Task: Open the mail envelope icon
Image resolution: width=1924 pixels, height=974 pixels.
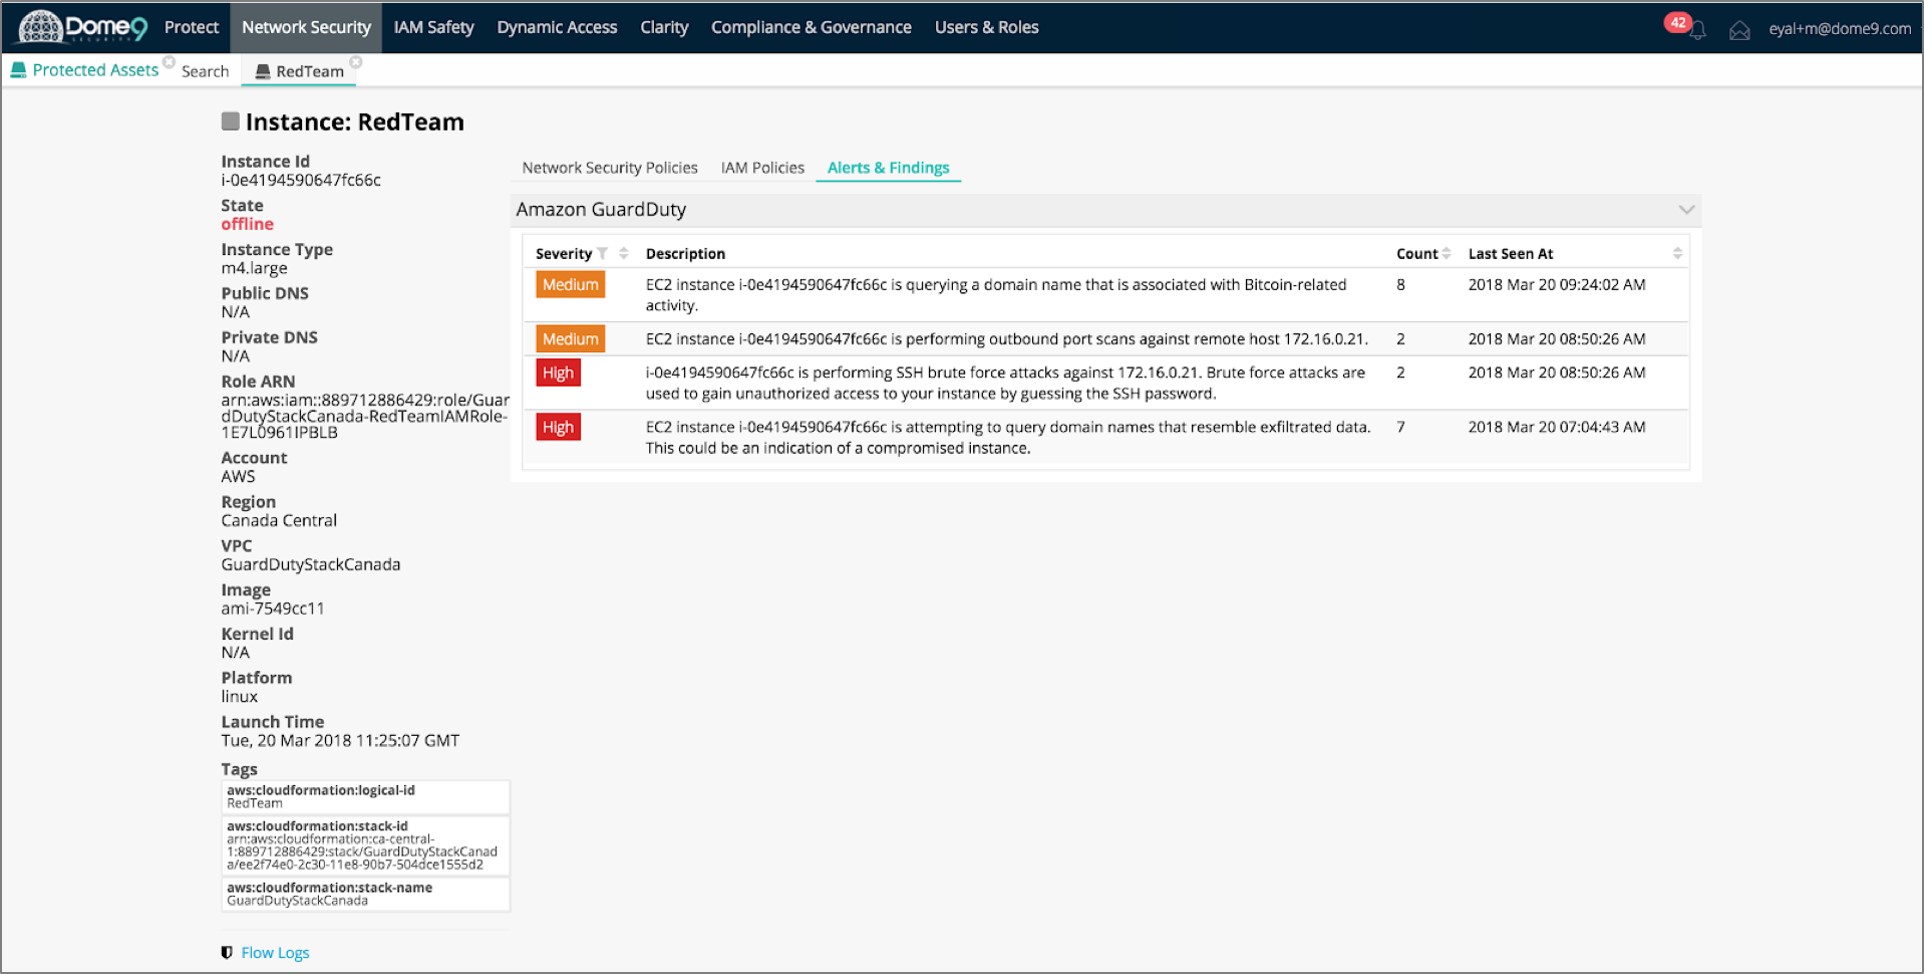Action: (1740, 30)
